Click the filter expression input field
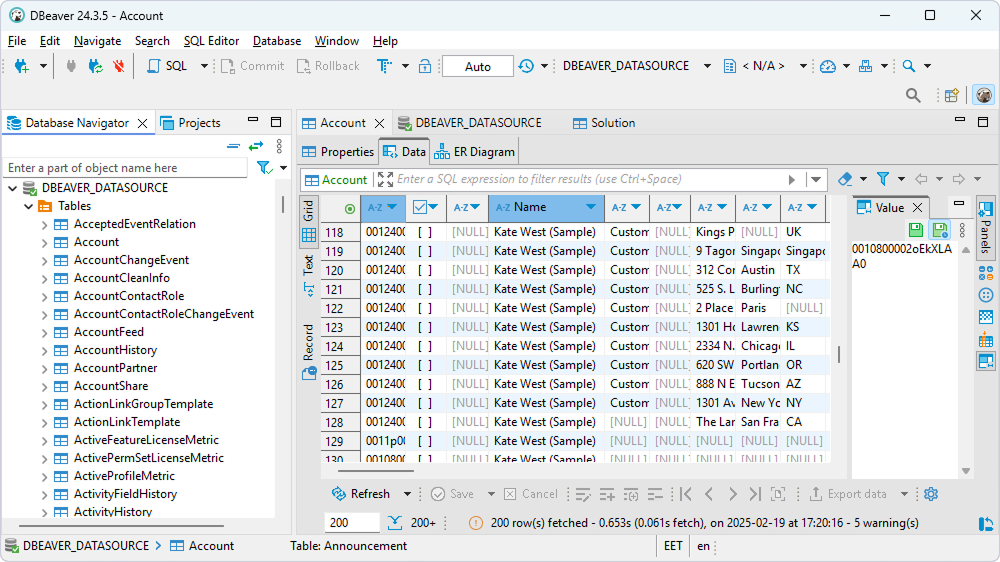Viewport: 1000px width, 562px height. tap(585, 180)
